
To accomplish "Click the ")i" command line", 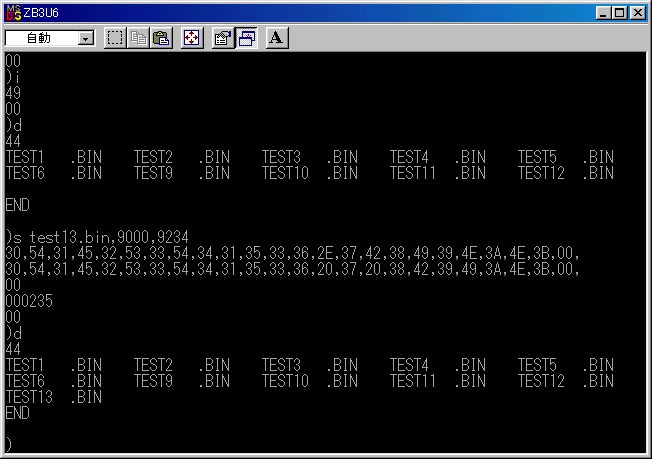I will click(x=12, y=77).
